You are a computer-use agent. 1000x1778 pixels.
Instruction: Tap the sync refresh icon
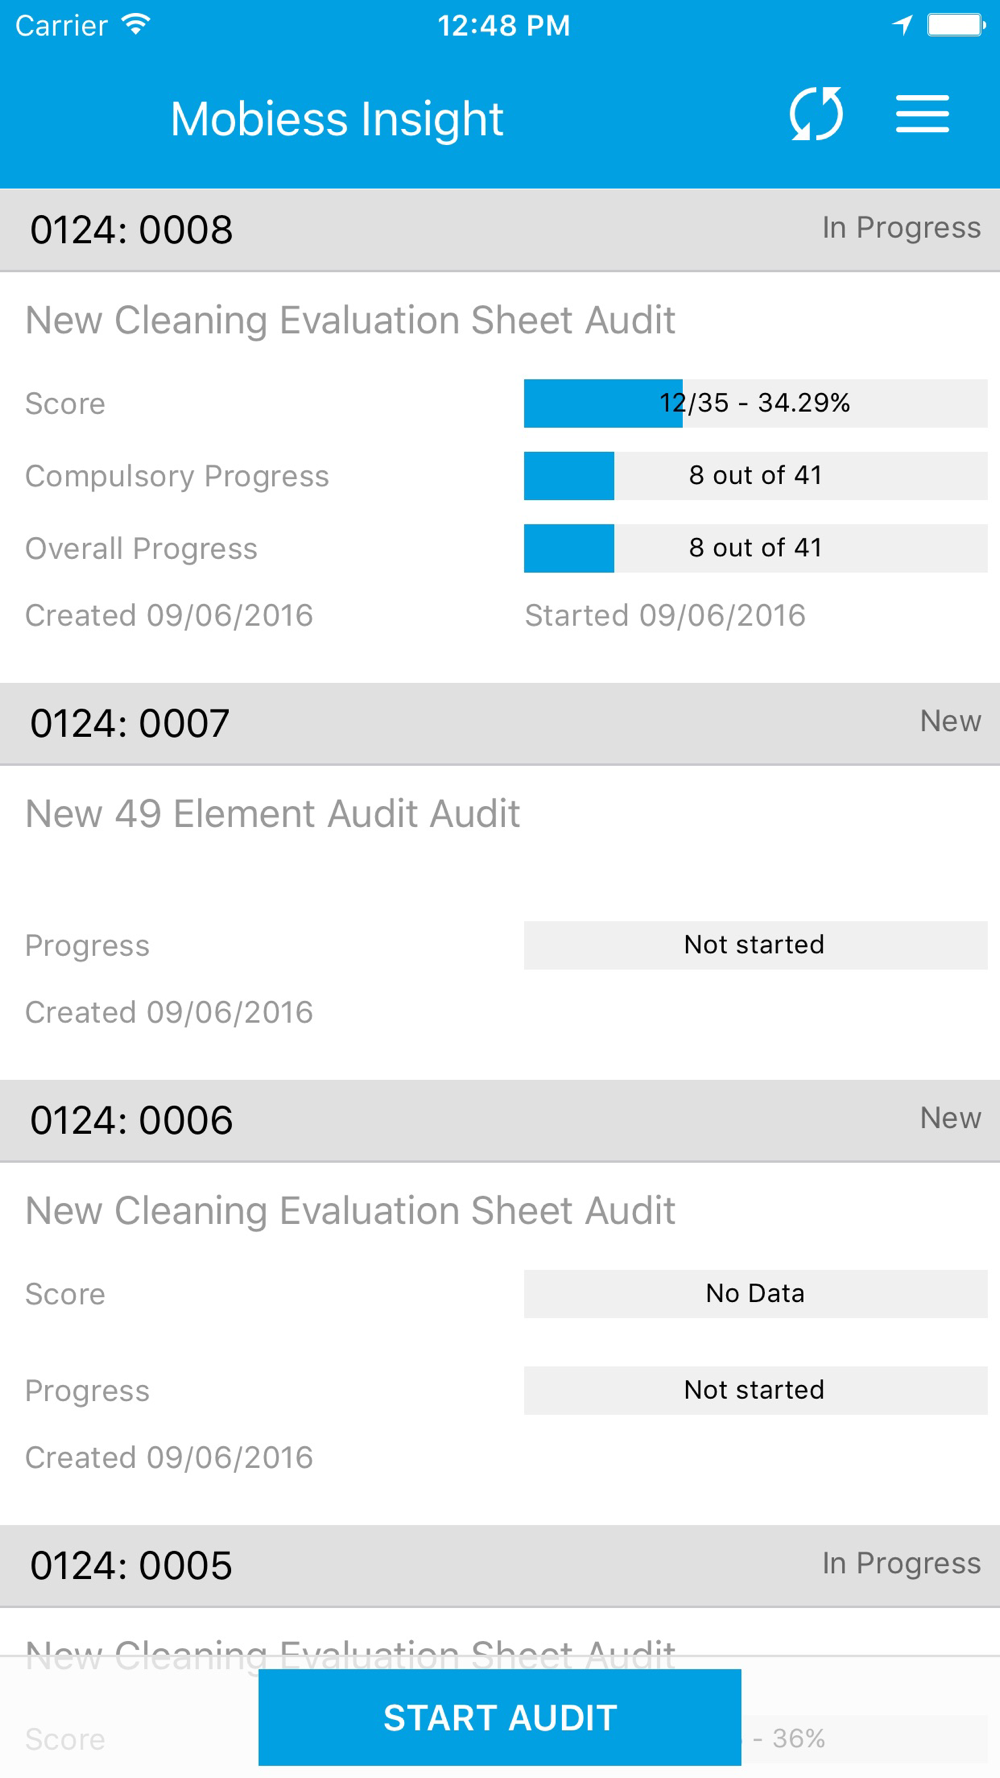point(816,114)
